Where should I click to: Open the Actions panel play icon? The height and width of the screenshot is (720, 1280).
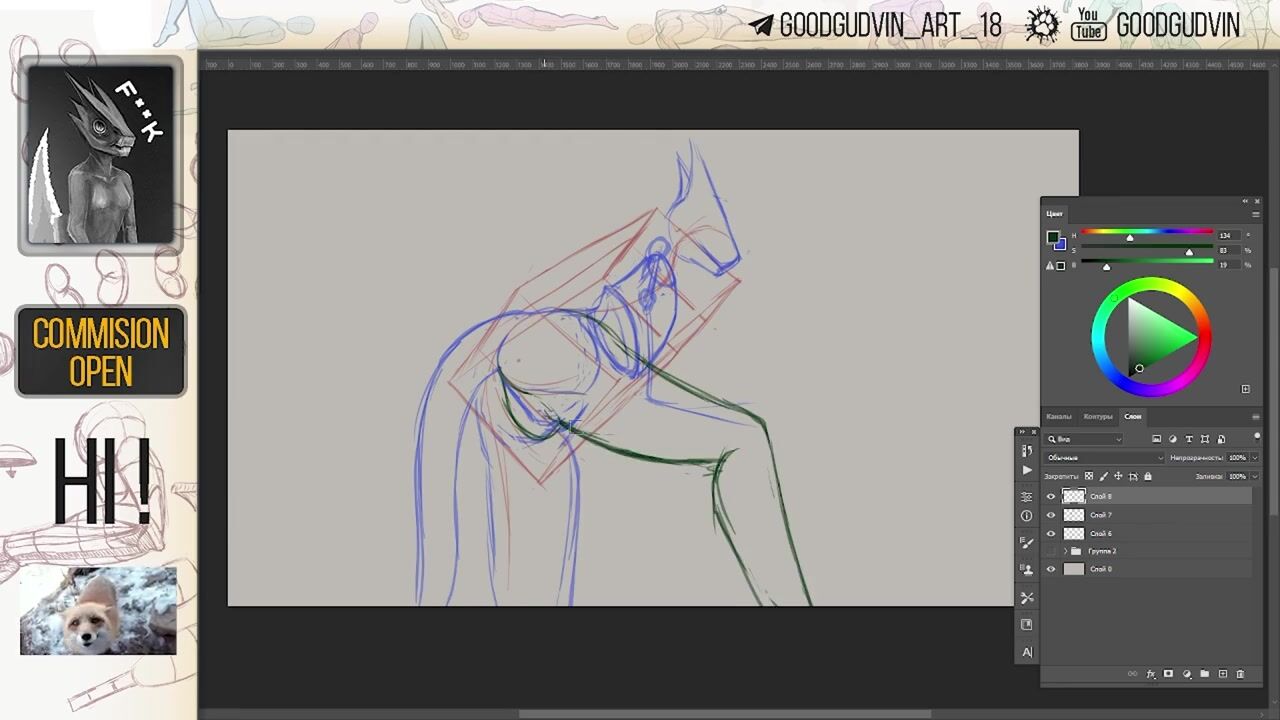pos(1027,470)
